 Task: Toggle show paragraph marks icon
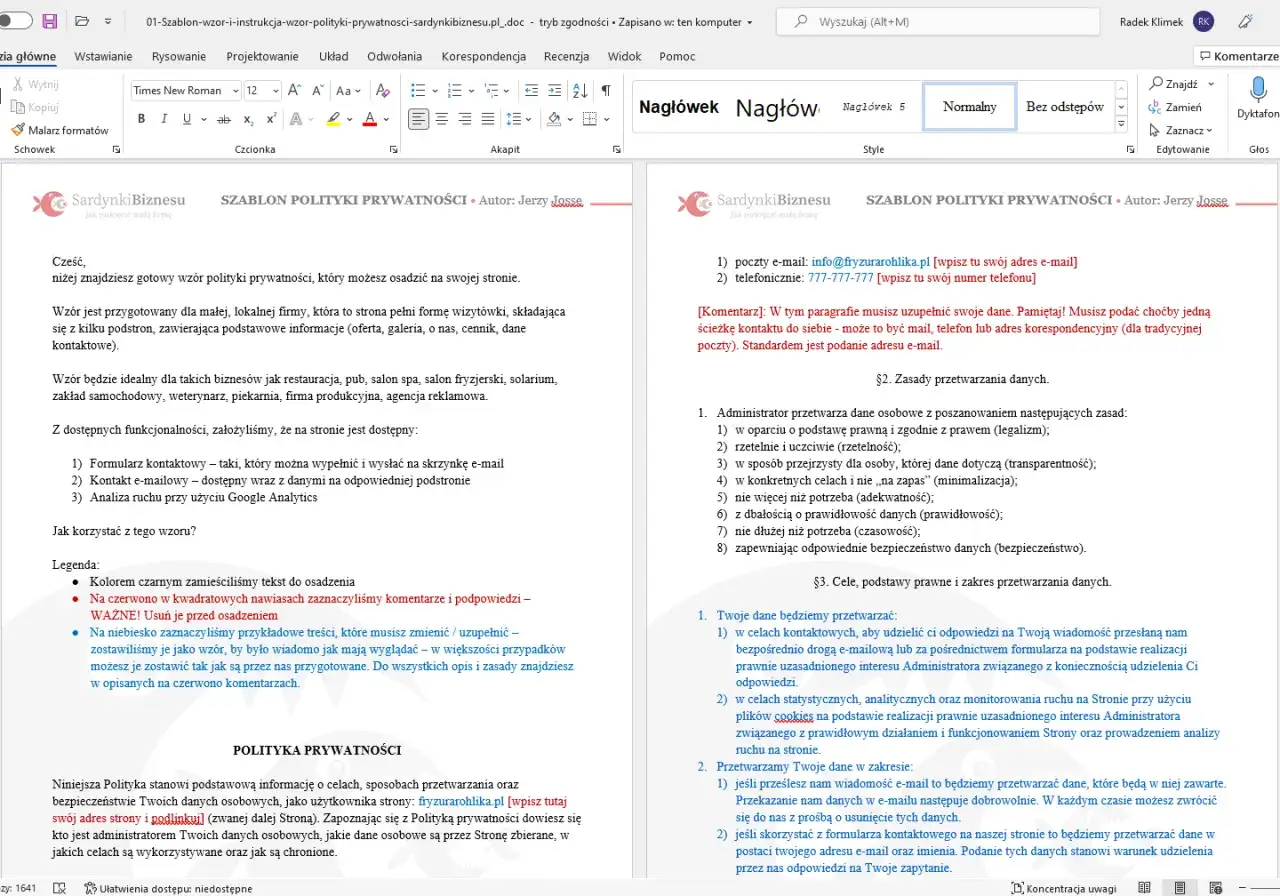(605, 90)
